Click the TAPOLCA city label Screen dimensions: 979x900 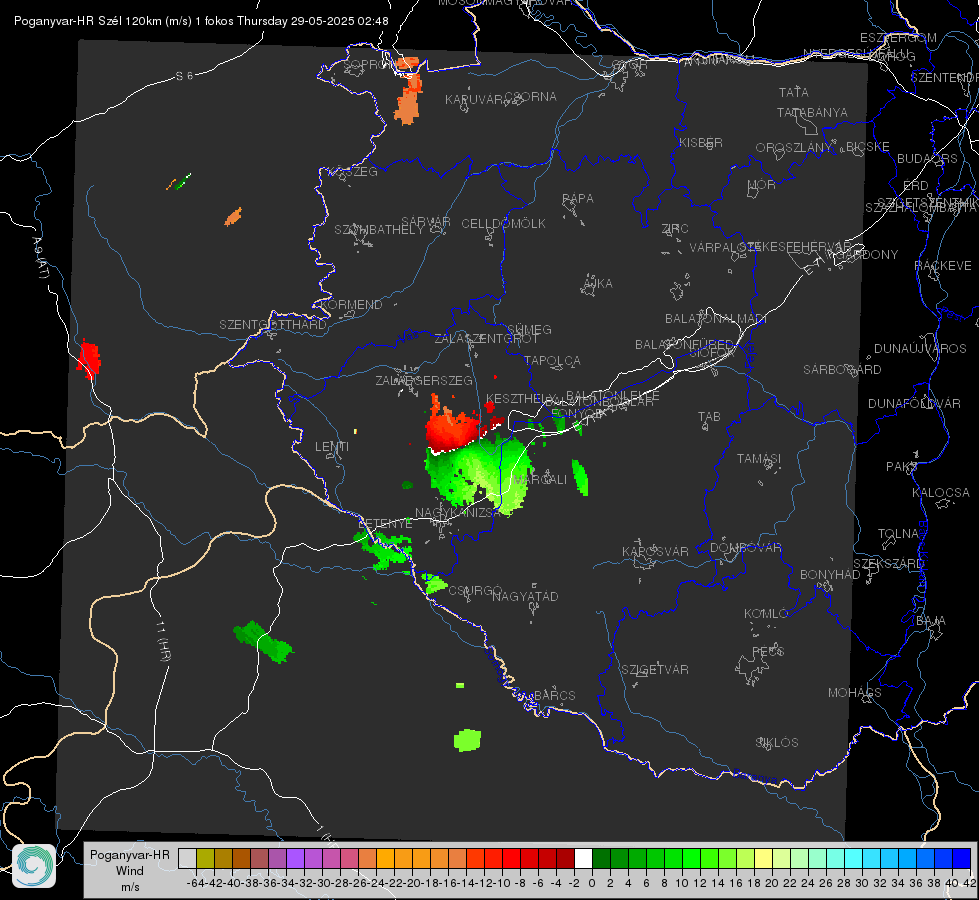coord(552,360)
